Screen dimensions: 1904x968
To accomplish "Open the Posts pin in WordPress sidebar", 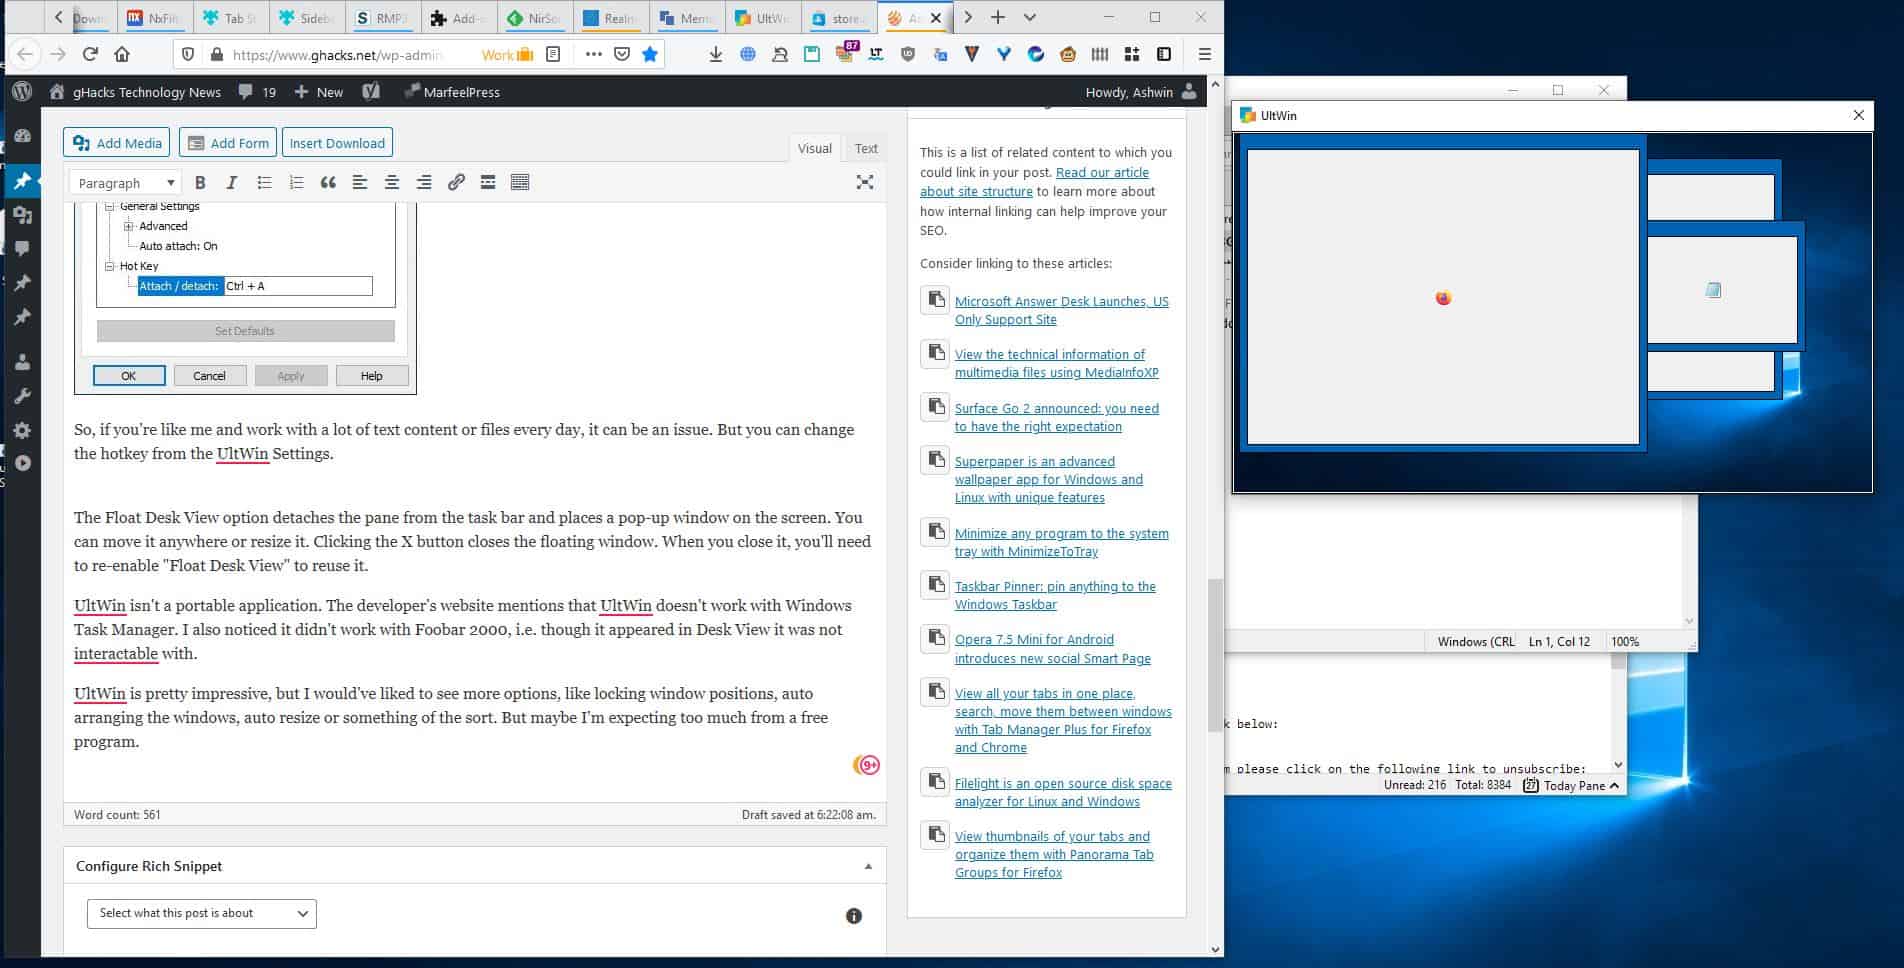I will 22,182.
